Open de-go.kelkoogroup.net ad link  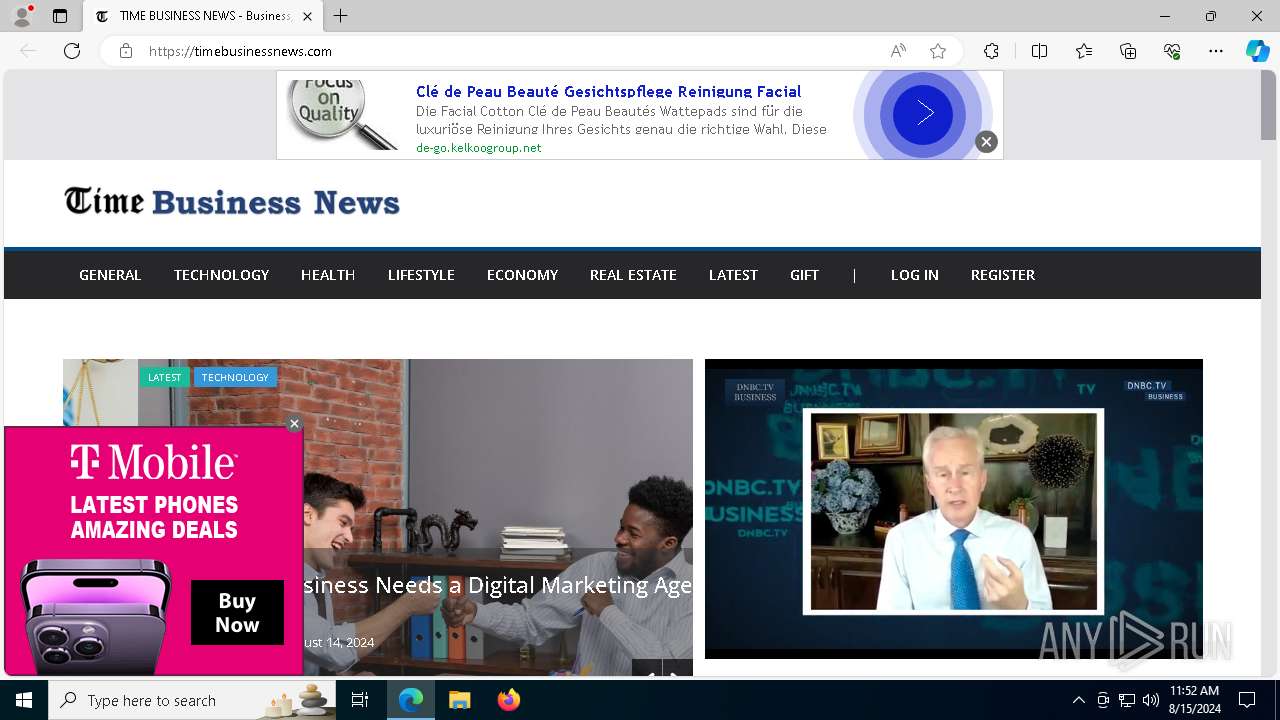[478, 148]
